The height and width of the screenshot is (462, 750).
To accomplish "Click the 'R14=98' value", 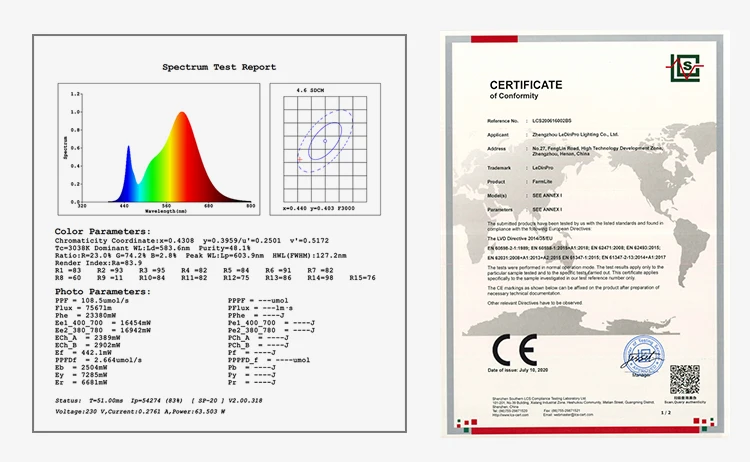I will (320, 277).
